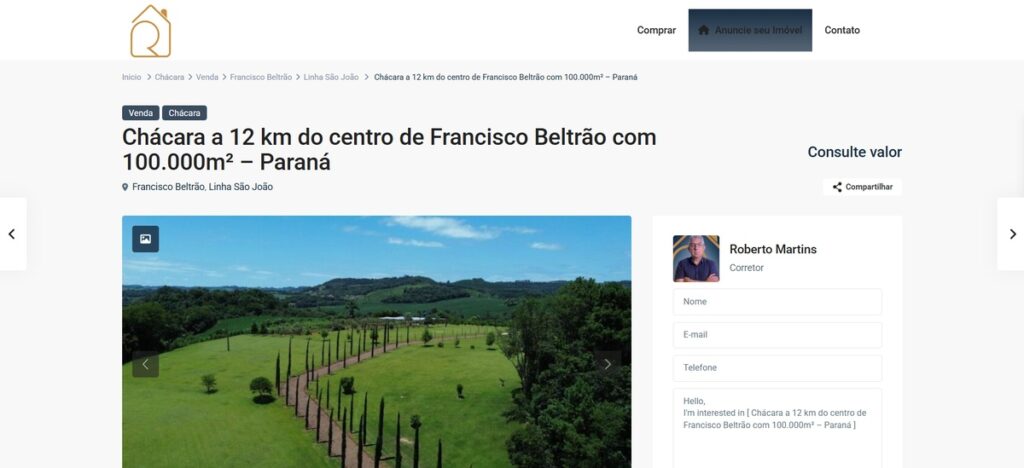Screen dimensions: 1024x468
Task: Select the Venda tag badge
Action: point(140,113)
